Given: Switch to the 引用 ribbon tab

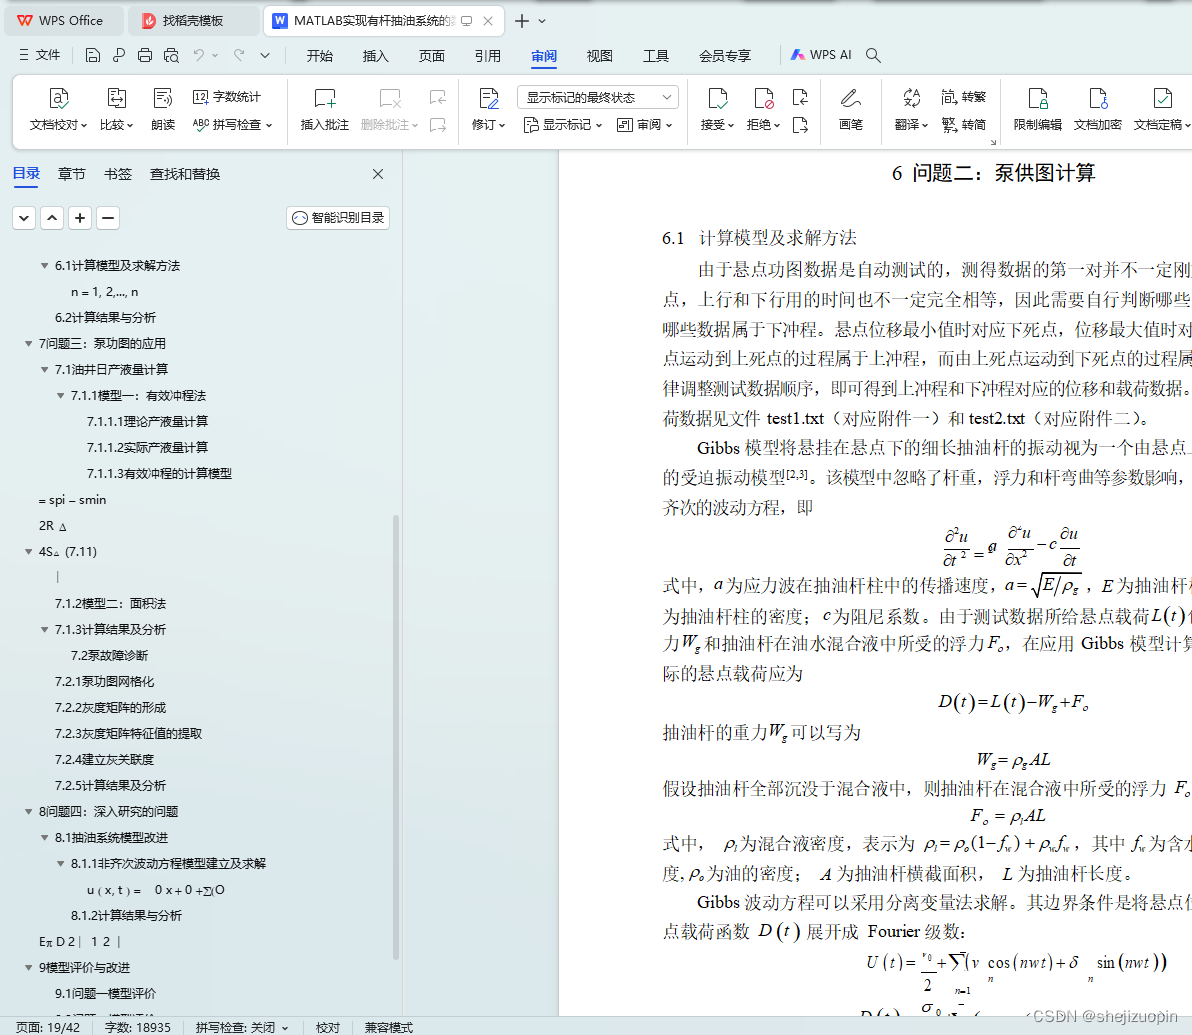Looking at the screenshot, I should (487, 56).
